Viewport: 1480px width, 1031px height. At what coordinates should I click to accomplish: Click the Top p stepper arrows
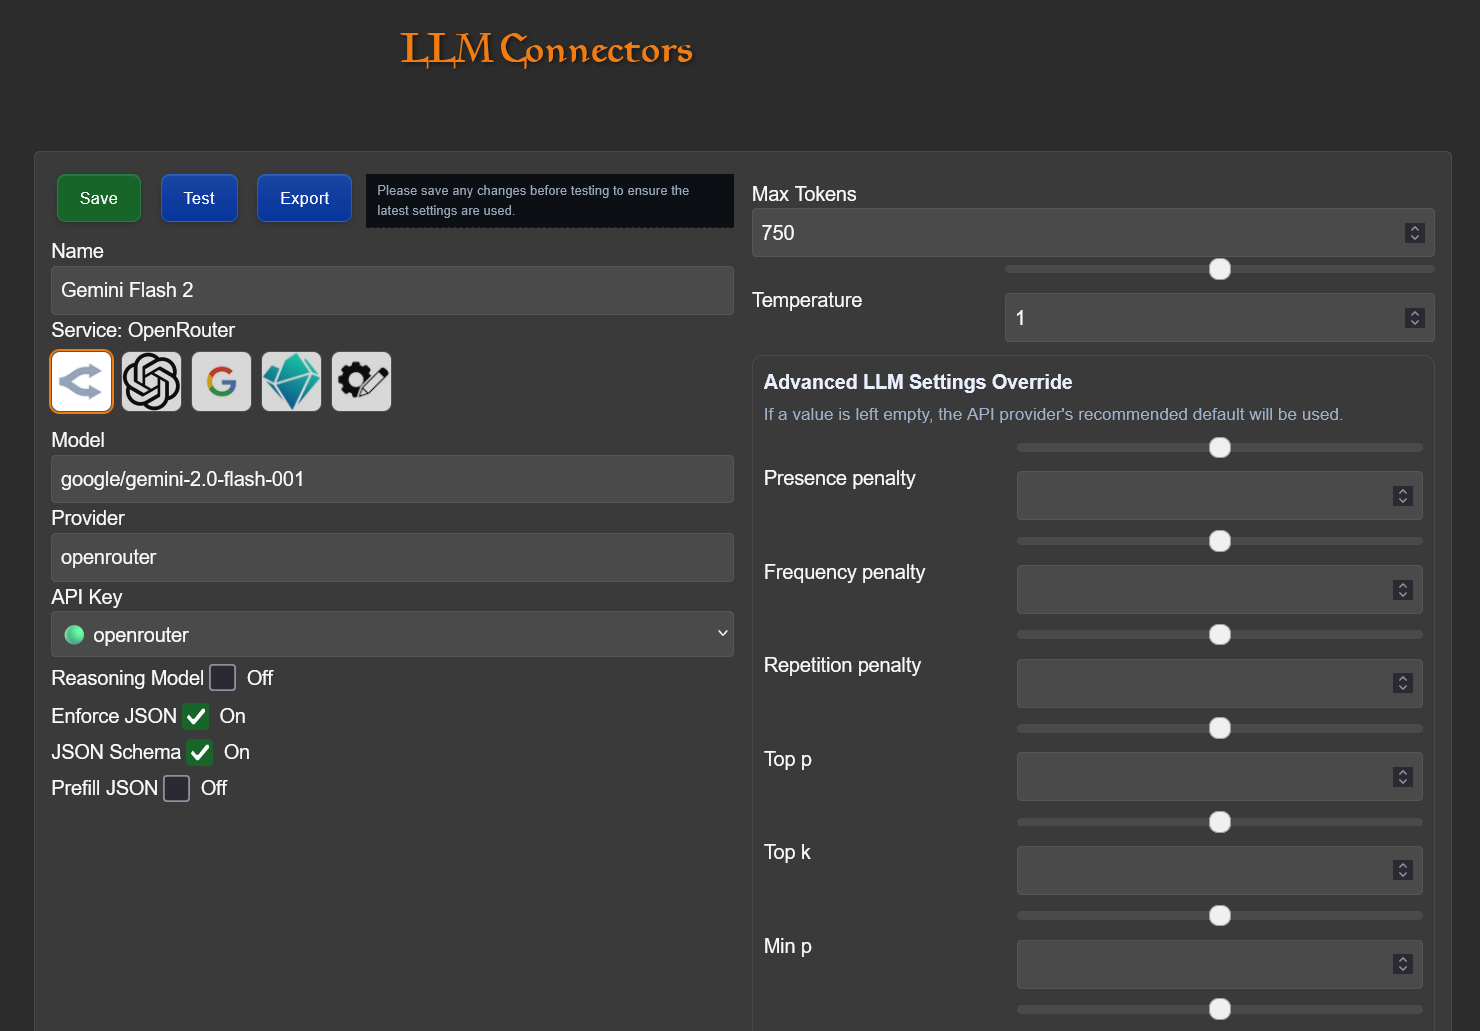1402,777
